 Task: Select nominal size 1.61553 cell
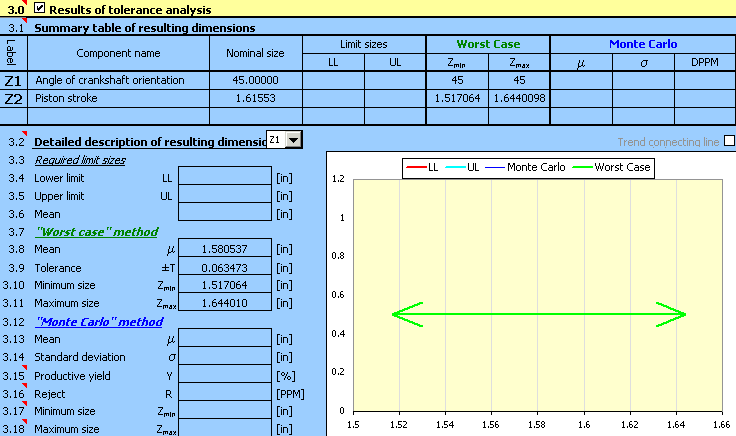pos(256,99)
